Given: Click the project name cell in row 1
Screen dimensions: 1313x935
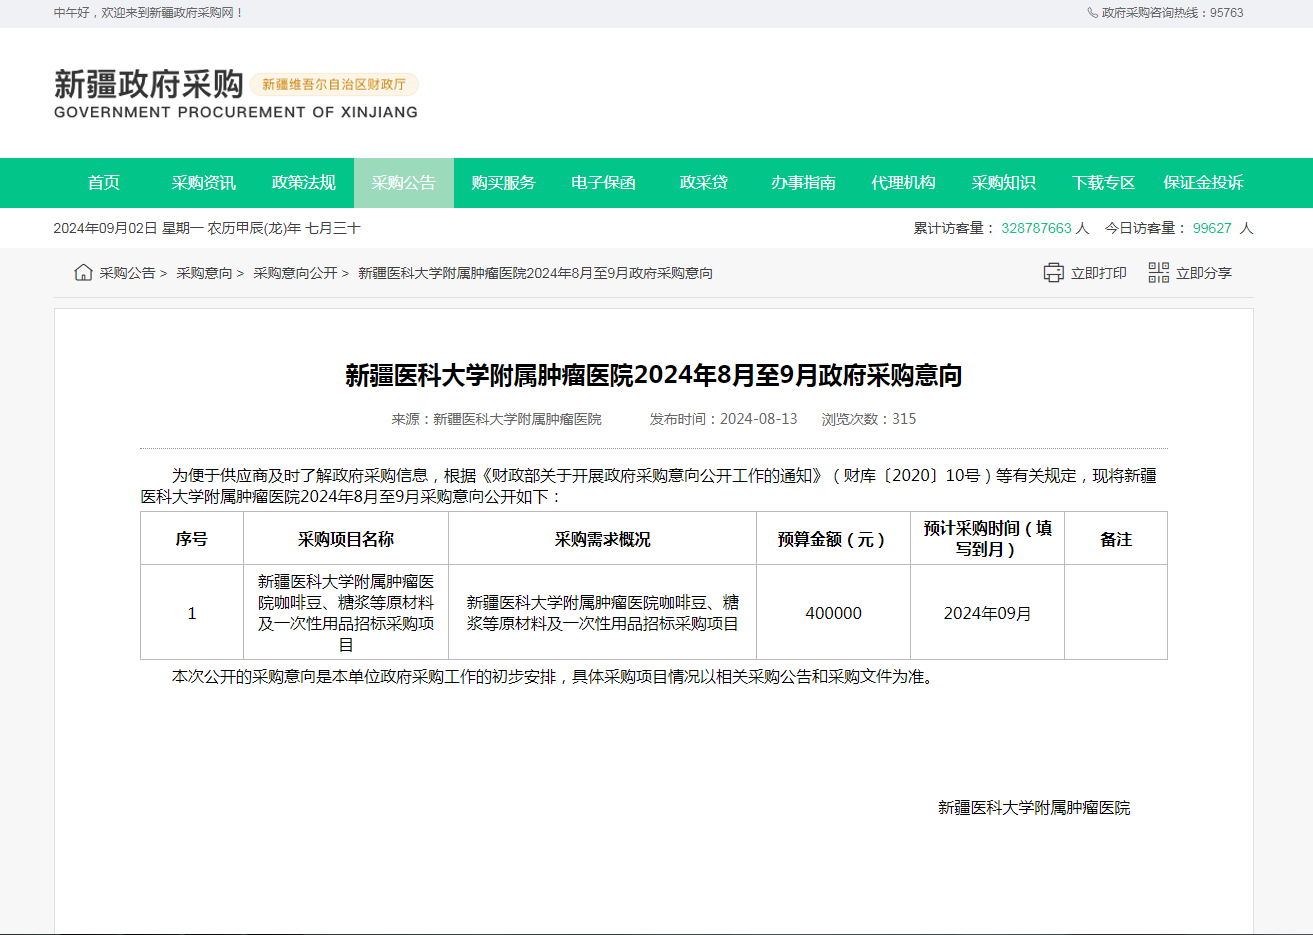Looking at the screenshot, I should 346,613.
